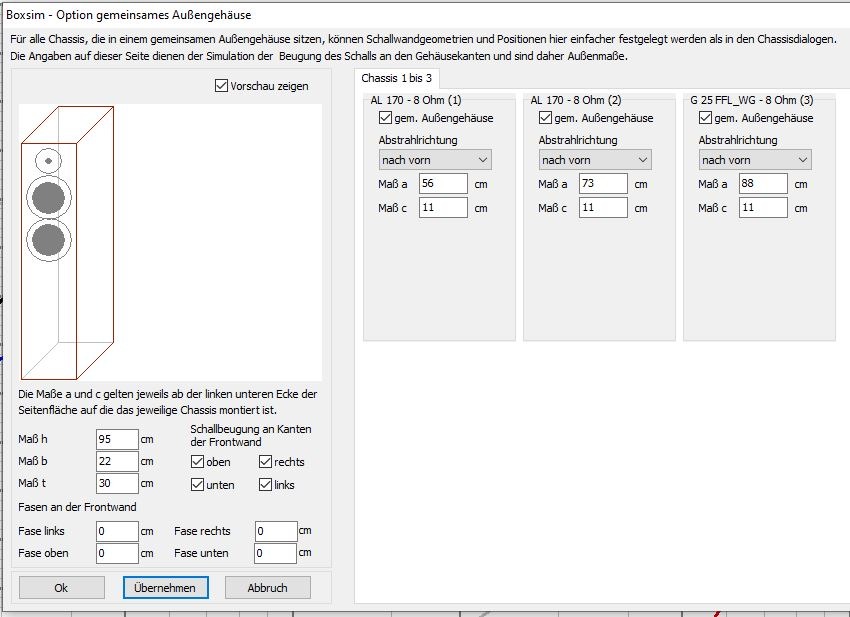Toggle gem. Außengehäuse for G 25 FFL_WG (3)
850x617 pixels.
click(x=705, y=118)
